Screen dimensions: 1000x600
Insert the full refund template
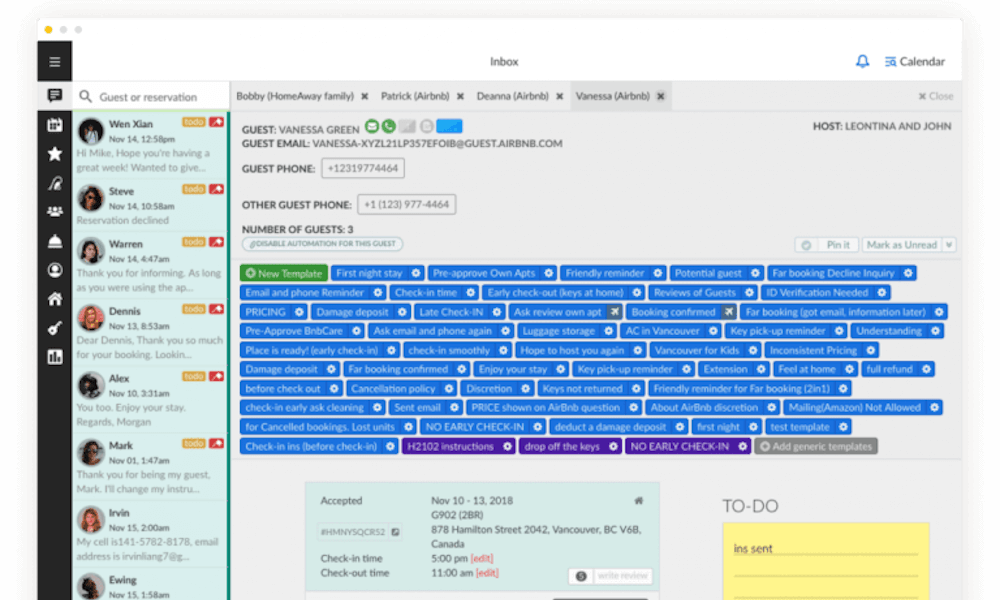(x=889, y=369)
